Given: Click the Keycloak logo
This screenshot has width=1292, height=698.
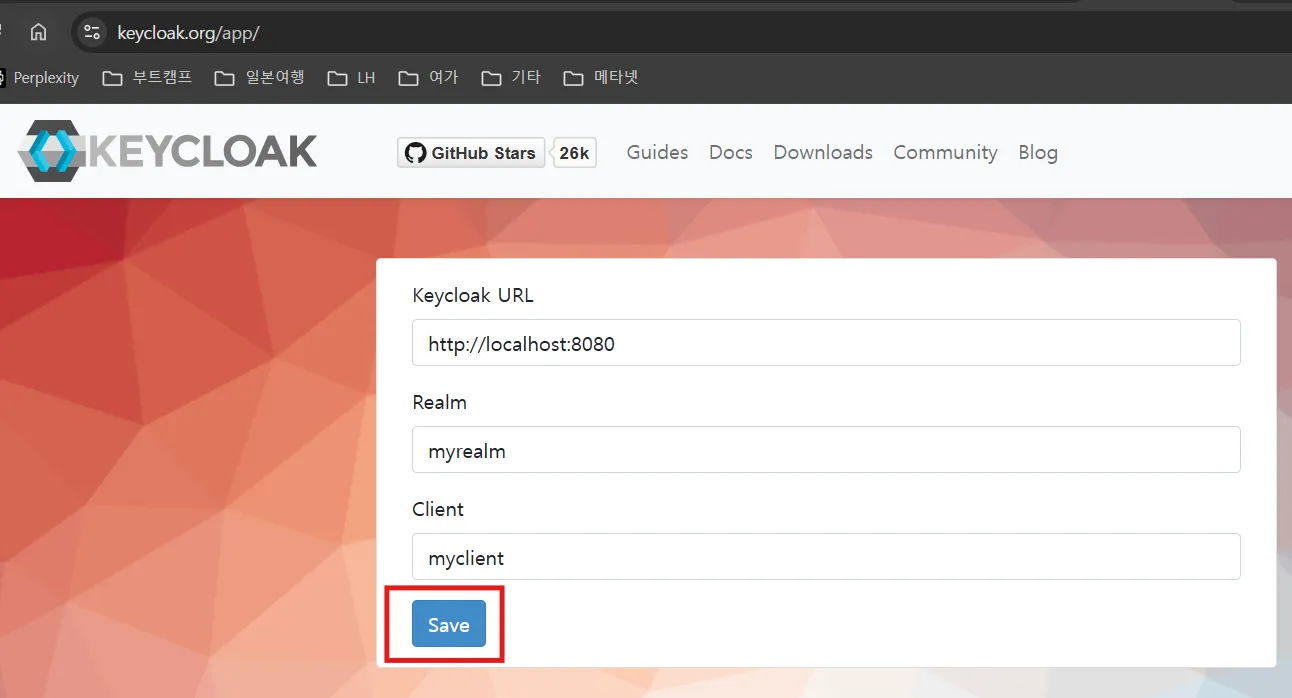Looking at the screenshot, I should (167, 151).
